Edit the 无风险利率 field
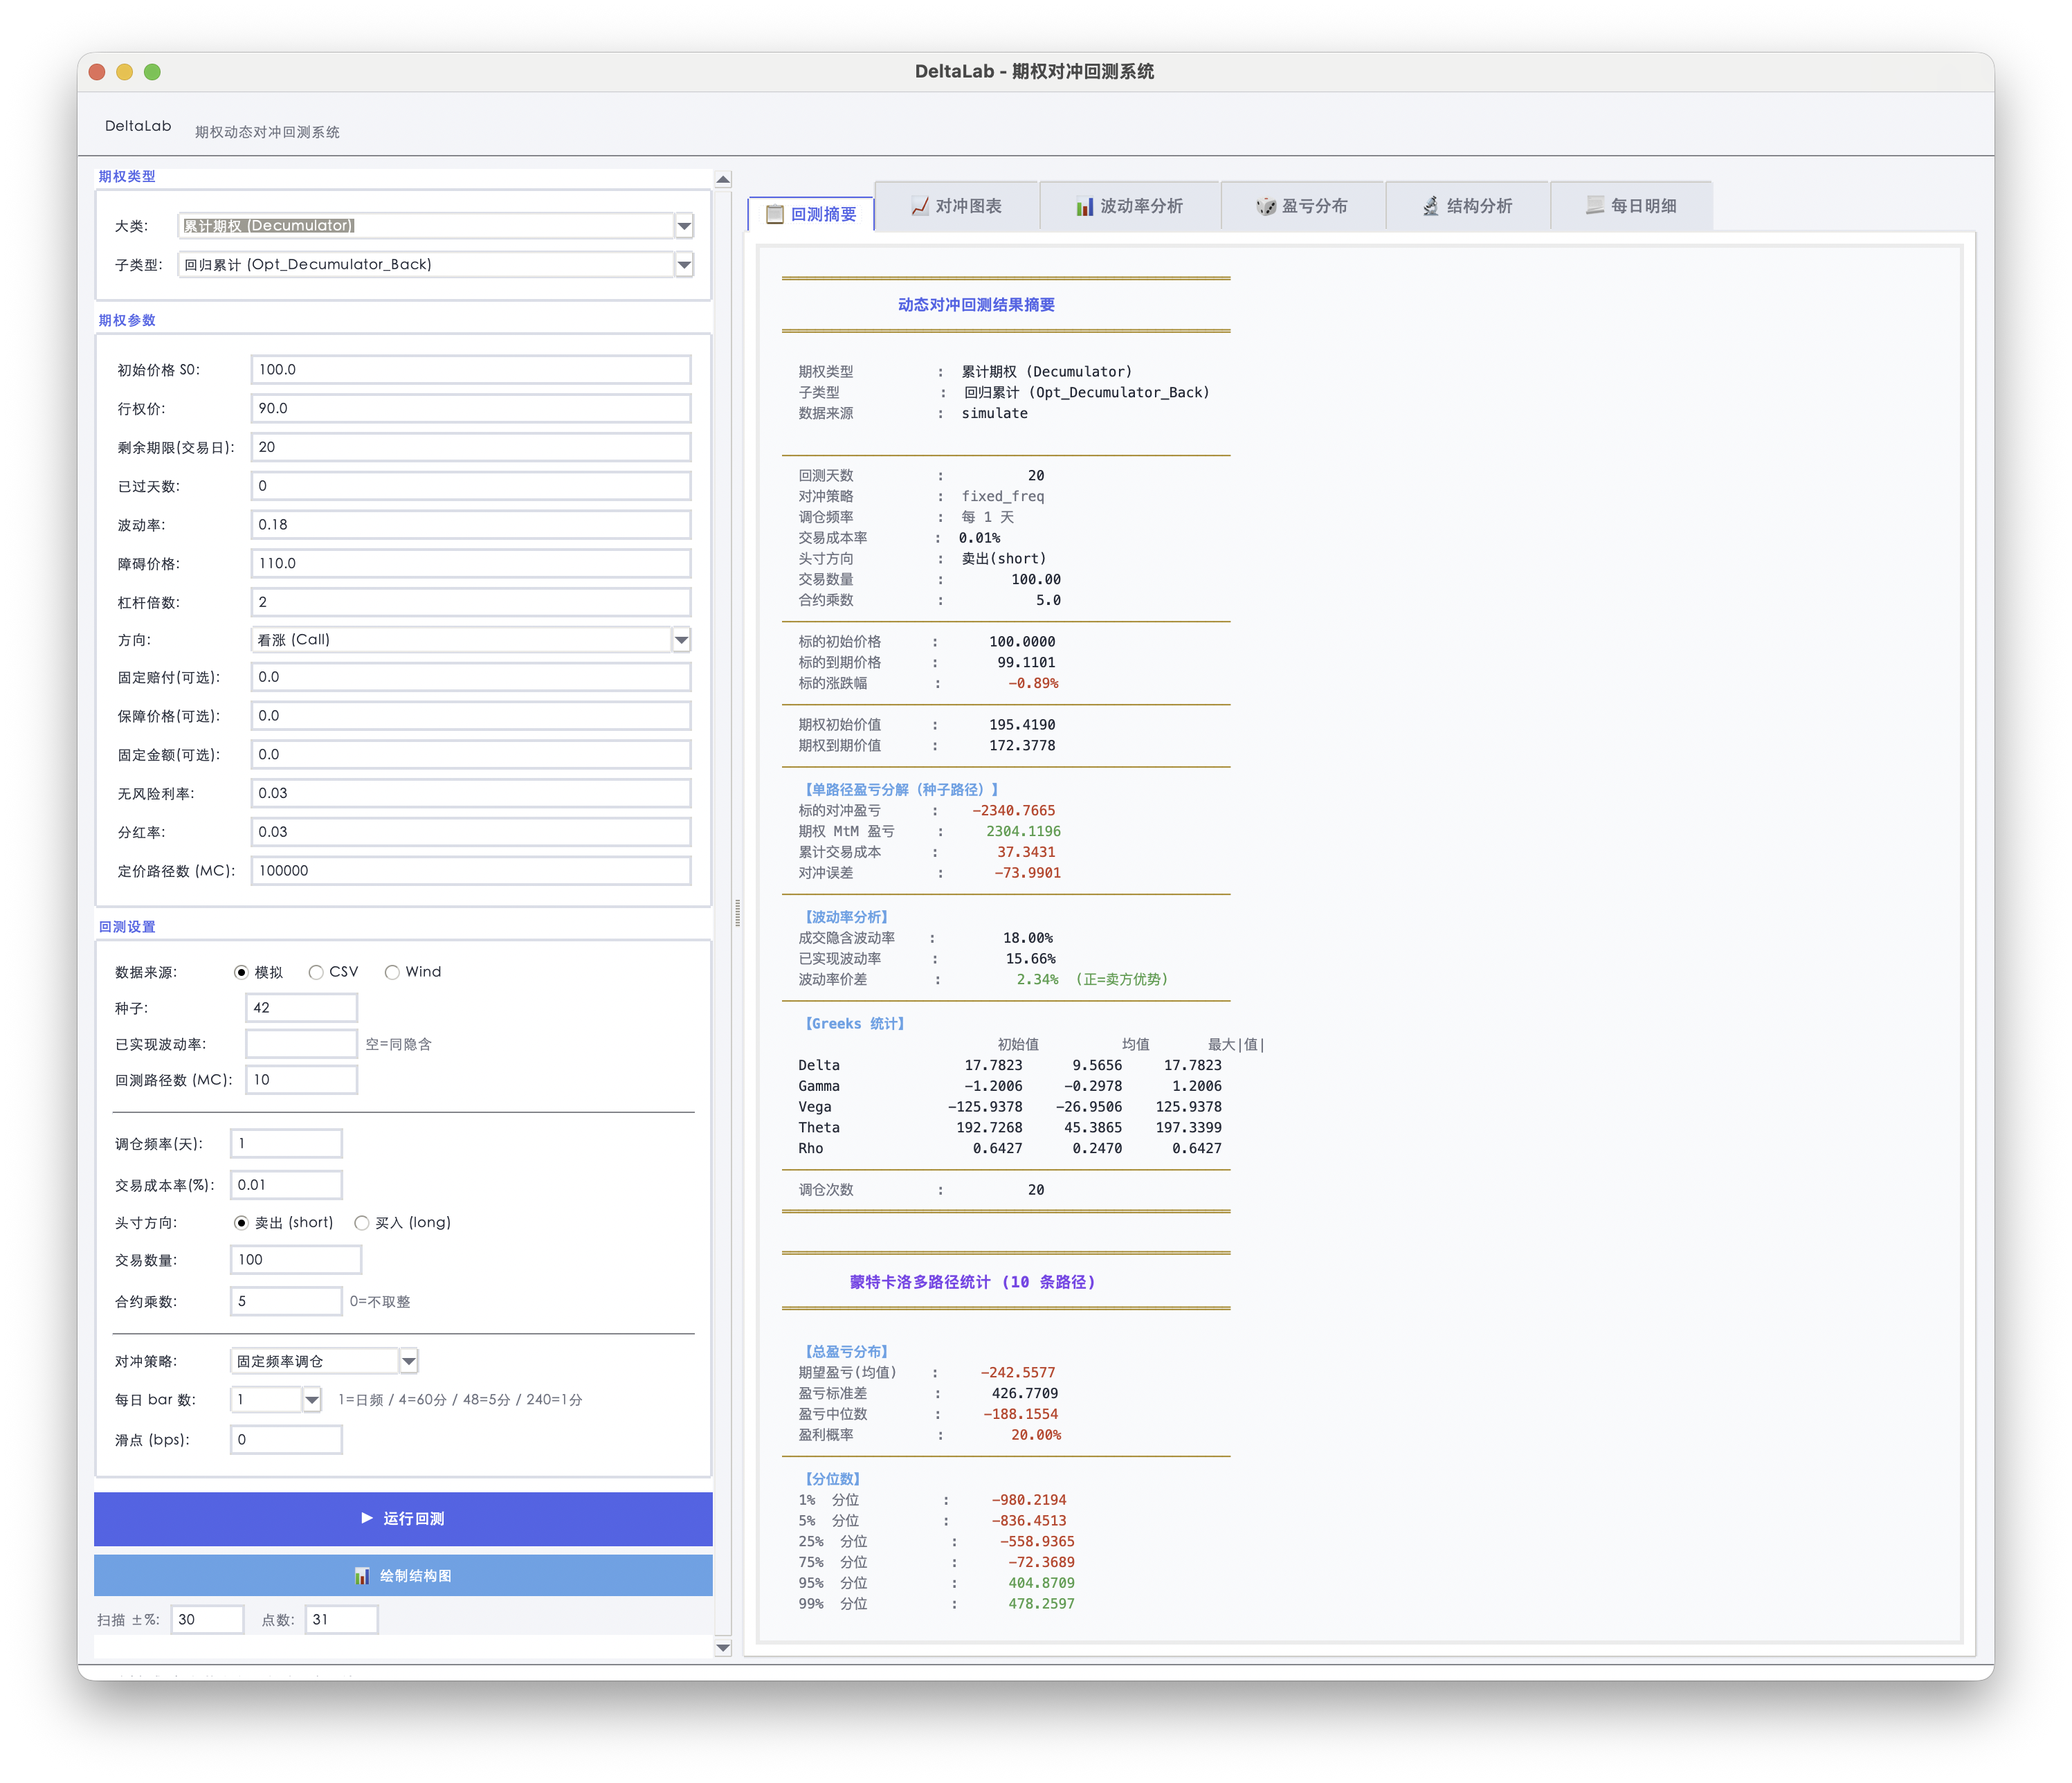This screenshot has height=1783, width=2072. point(471,793)
